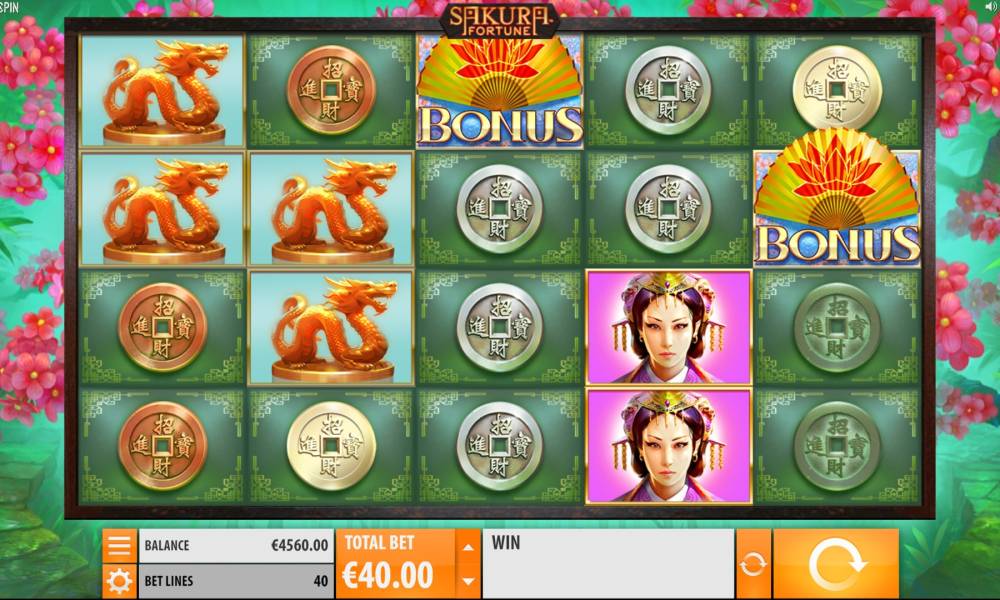Click the Total Bet €40.00 panel
1000x600 pixels.
pyautogui.click(x=396, y=564)
